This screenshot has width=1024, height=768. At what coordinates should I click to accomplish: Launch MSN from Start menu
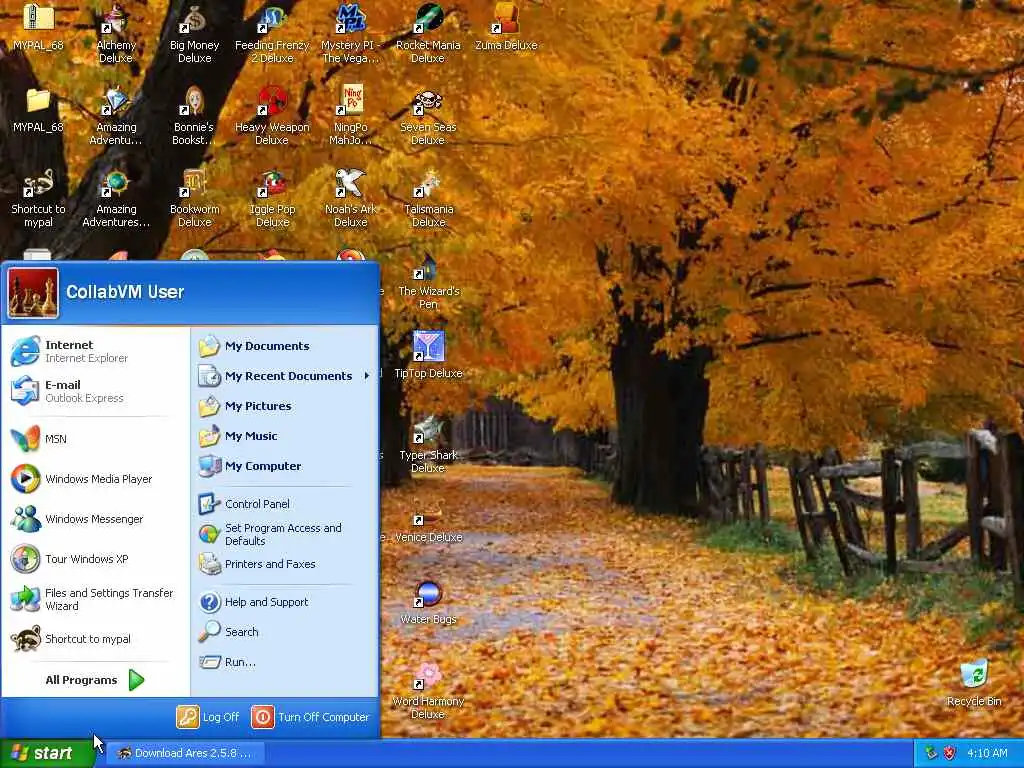tap(95, 439)
